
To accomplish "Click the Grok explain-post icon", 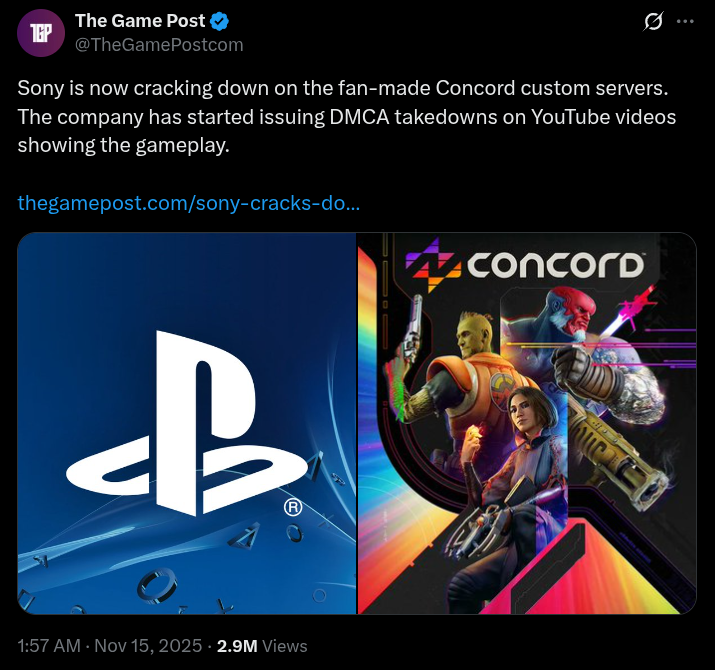I will (x=653, y=21).
